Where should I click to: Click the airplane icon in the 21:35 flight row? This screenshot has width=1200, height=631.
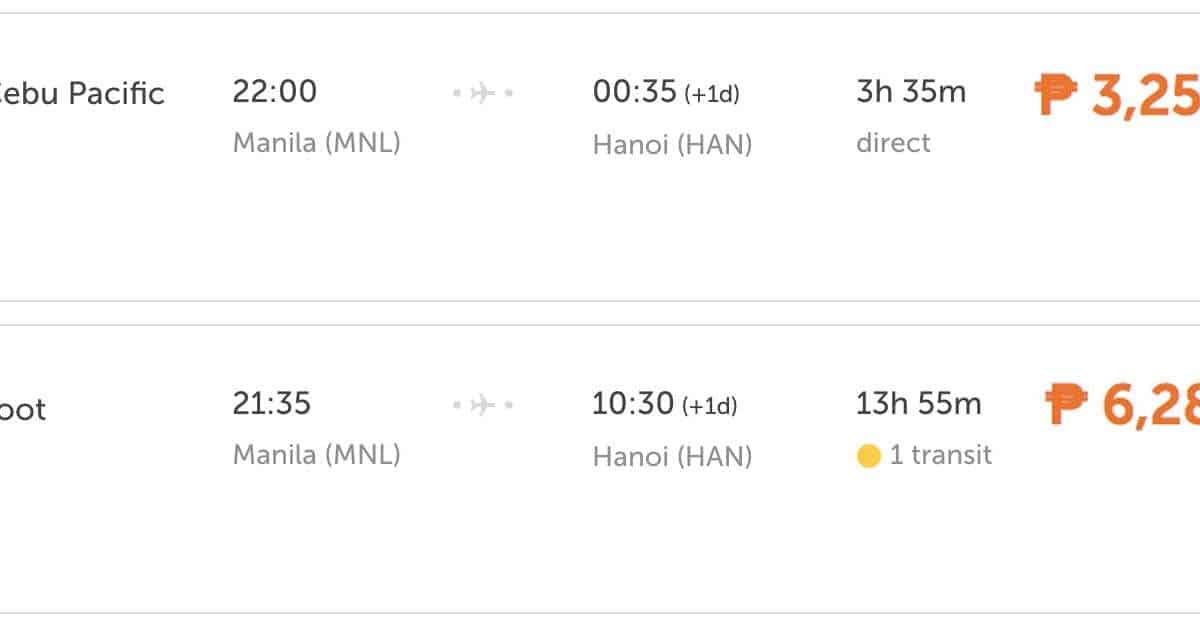(483, 405)
